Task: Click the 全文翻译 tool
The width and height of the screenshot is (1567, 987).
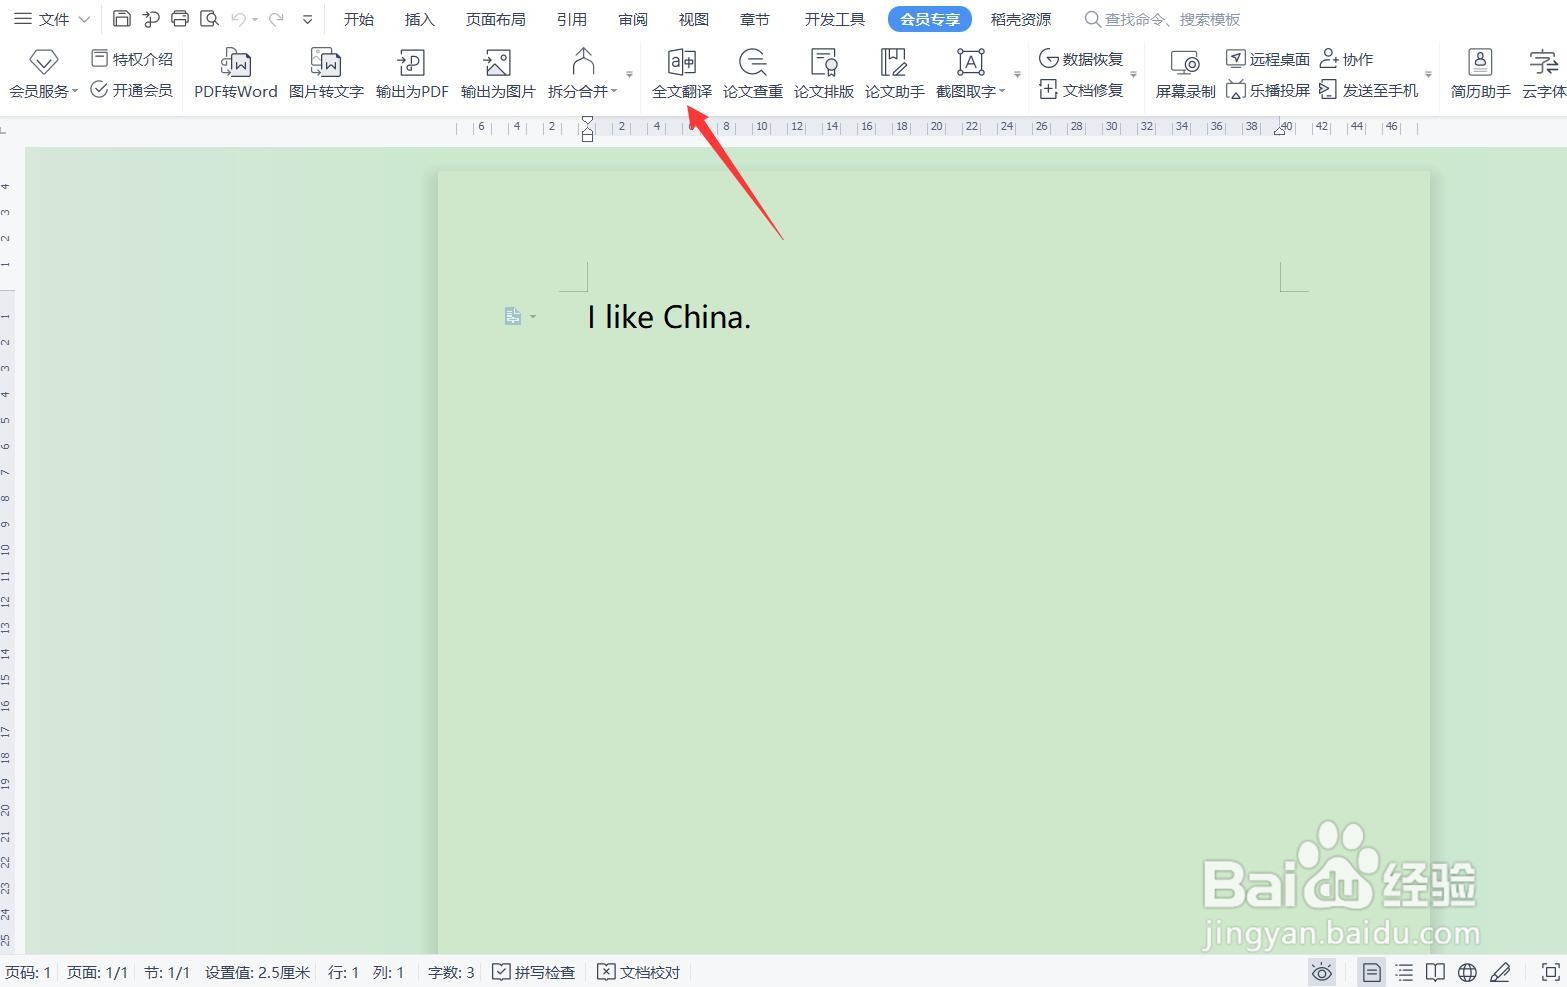Action: [x=682, y=73]
